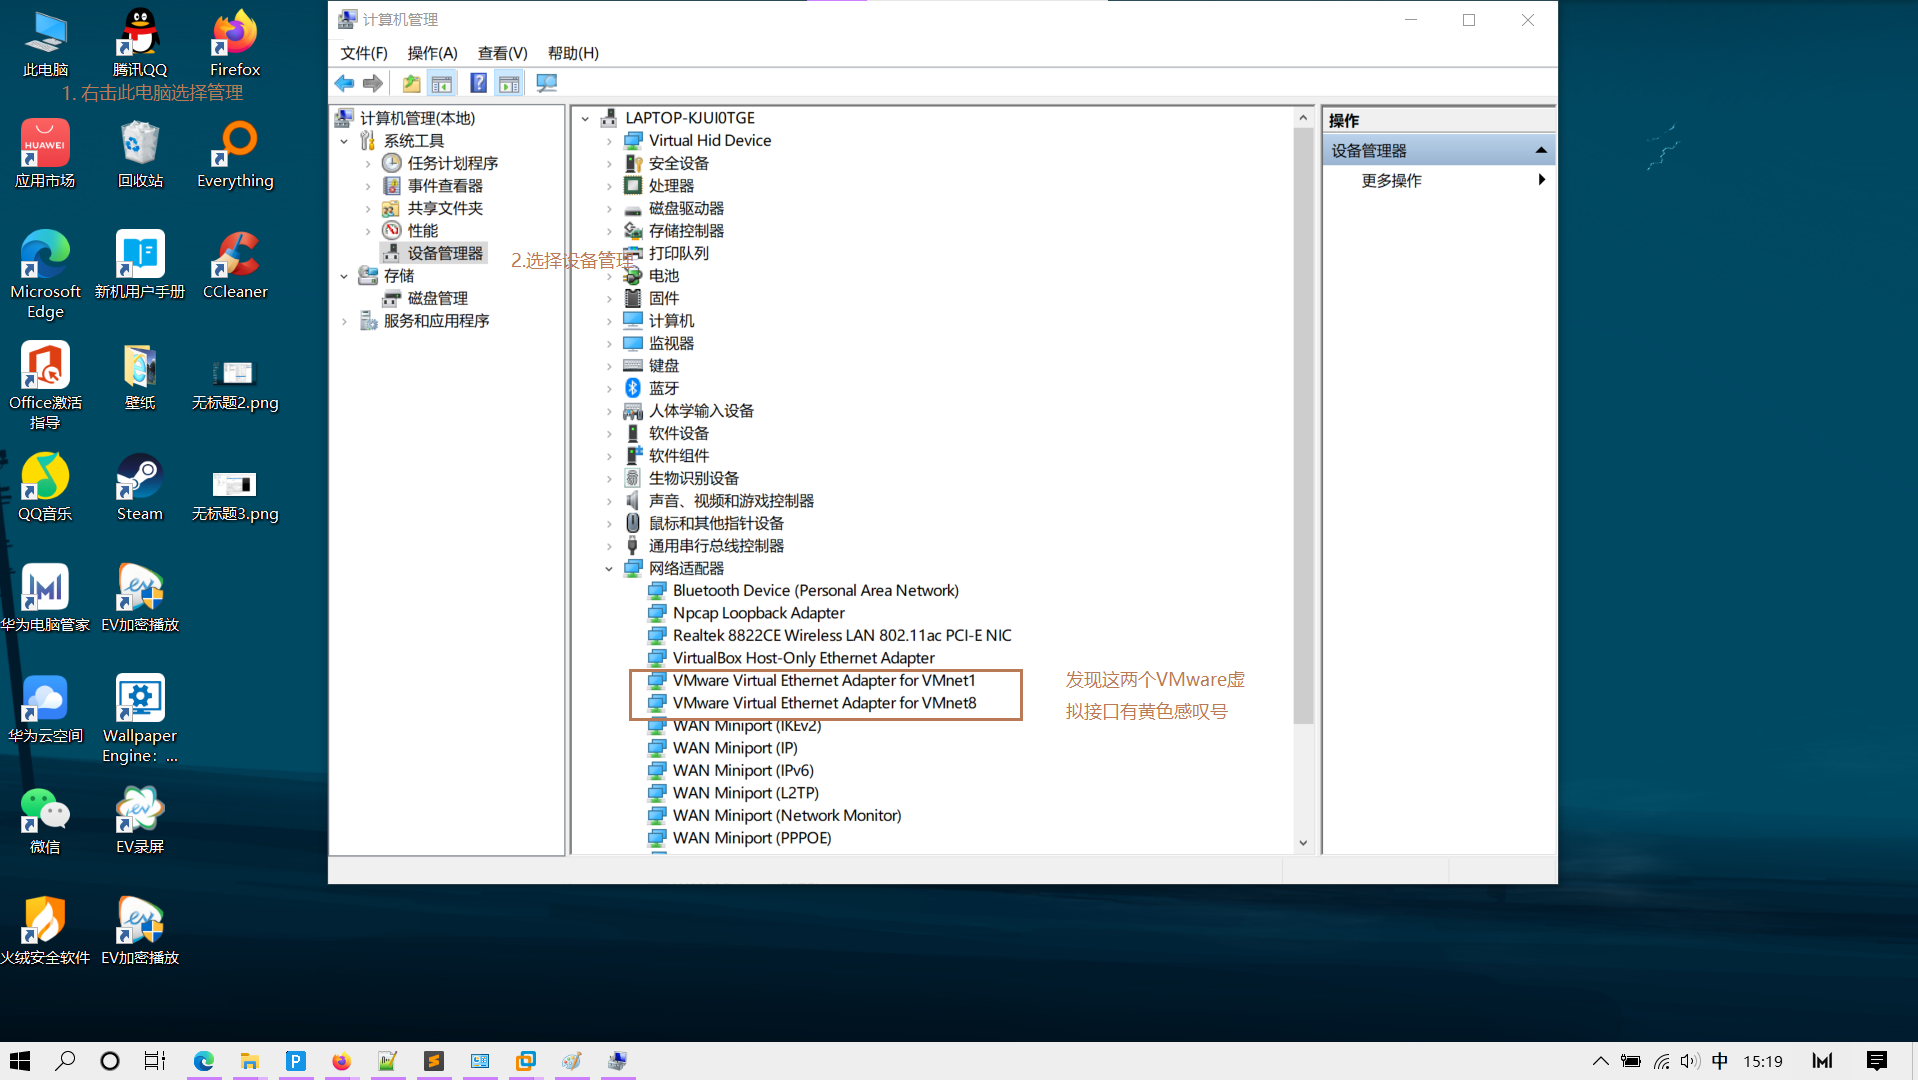
Task: Select the 华为云空间 desktop icon
Action: (x=45, y=710)
